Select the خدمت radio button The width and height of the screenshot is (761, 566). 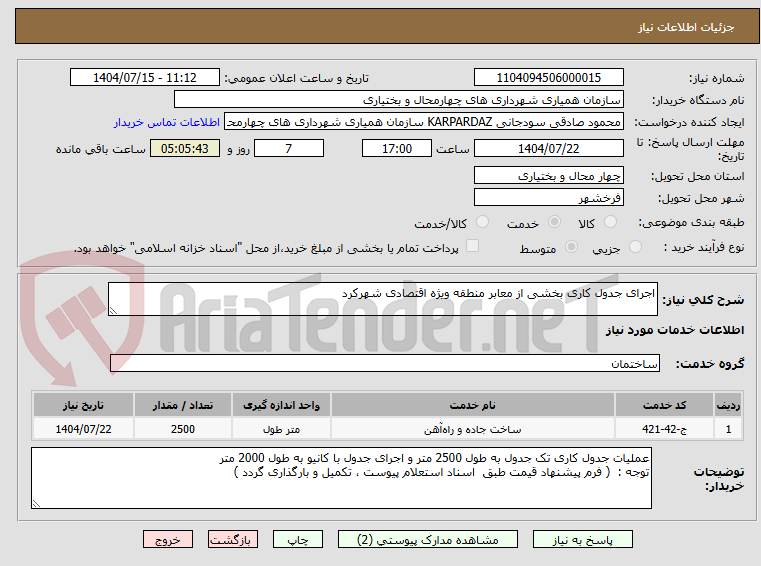click(554, 222)
